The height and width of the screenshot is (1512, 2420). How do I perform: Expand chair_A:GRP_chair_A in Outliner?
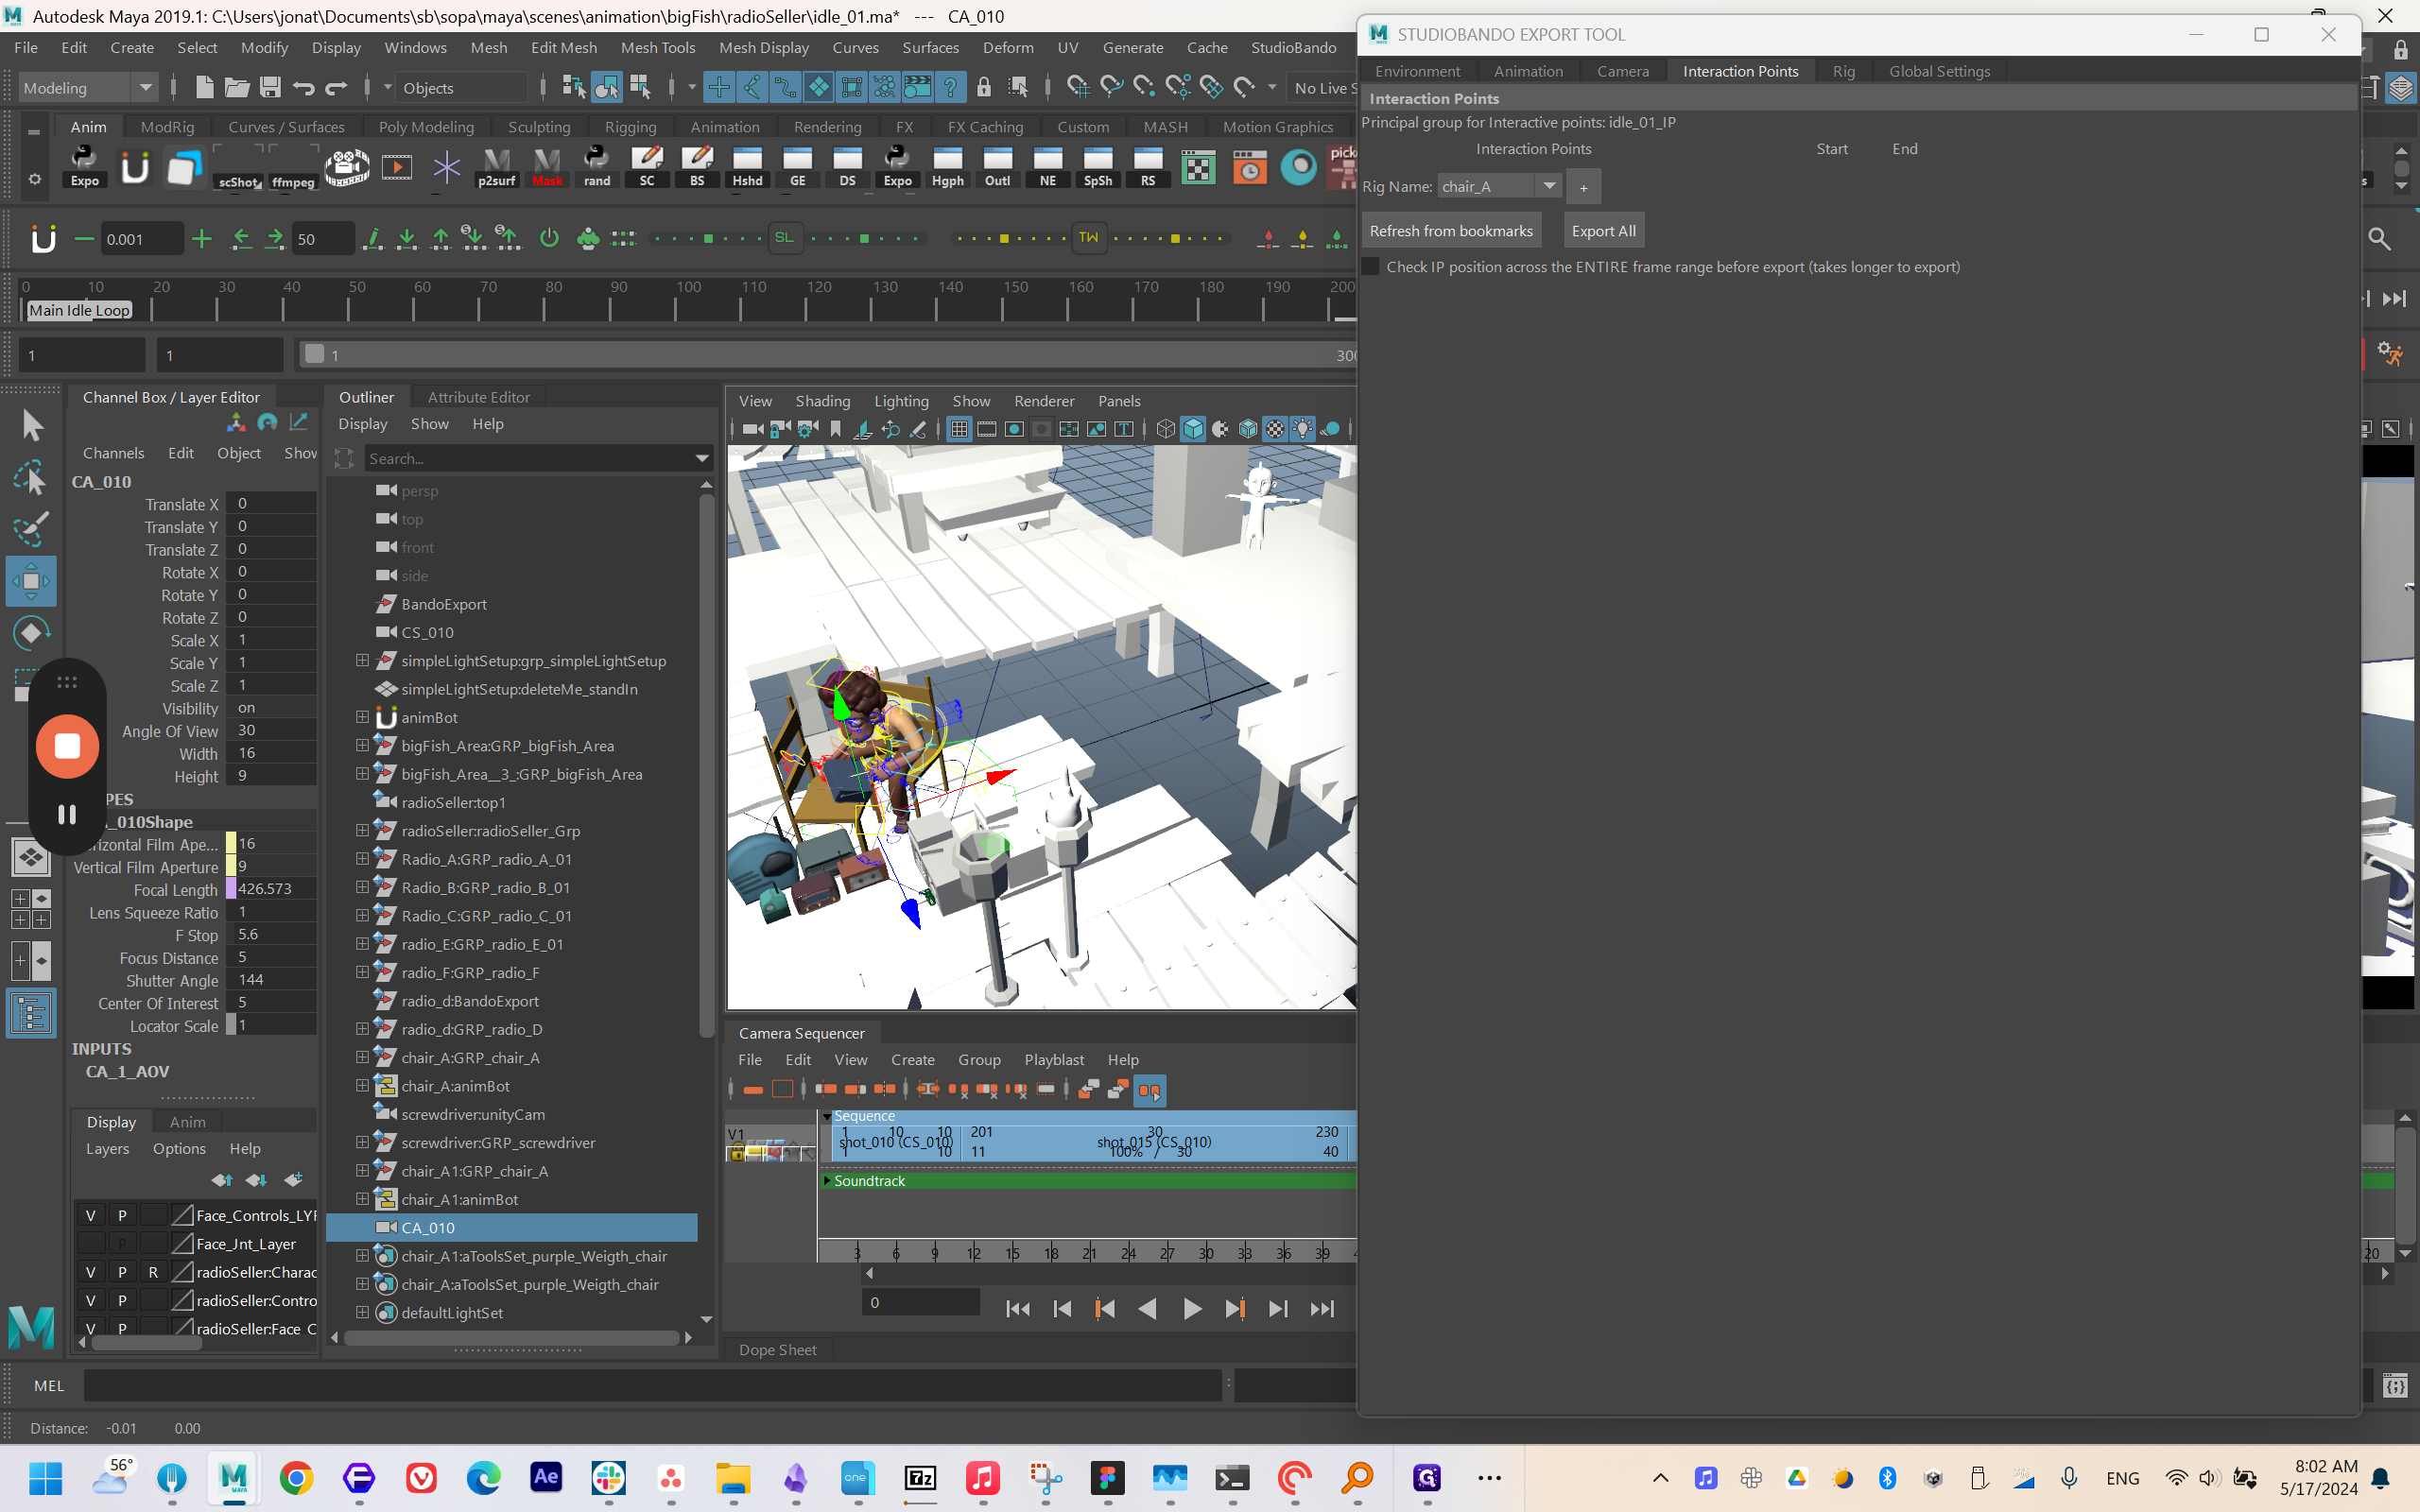click(362, 1057)
